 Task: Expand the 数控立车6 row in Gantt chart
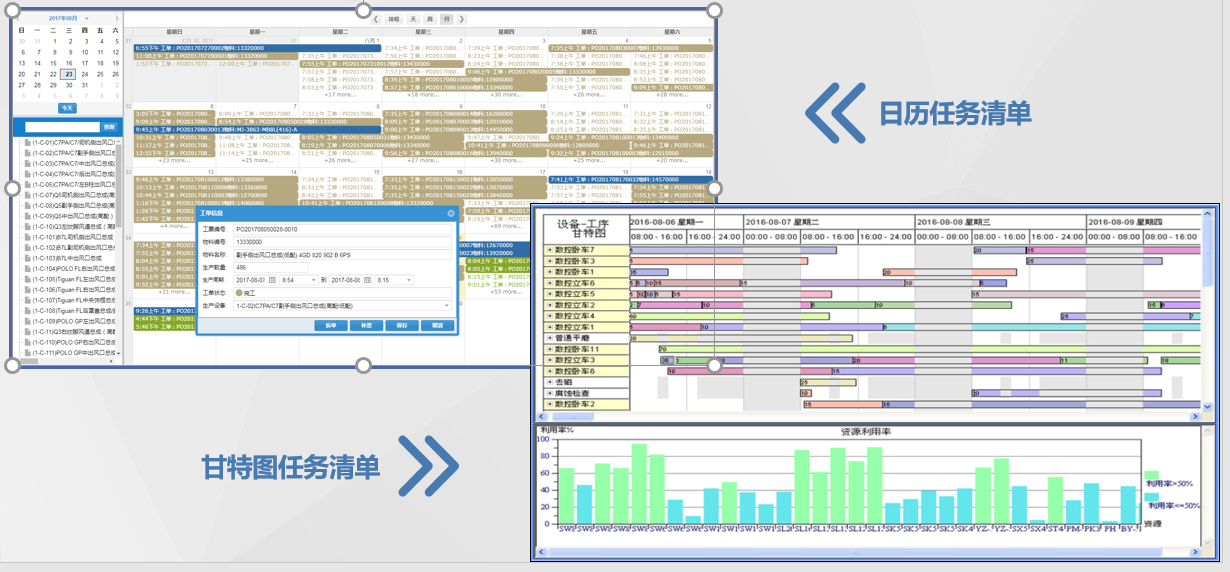tap(548, 283)
